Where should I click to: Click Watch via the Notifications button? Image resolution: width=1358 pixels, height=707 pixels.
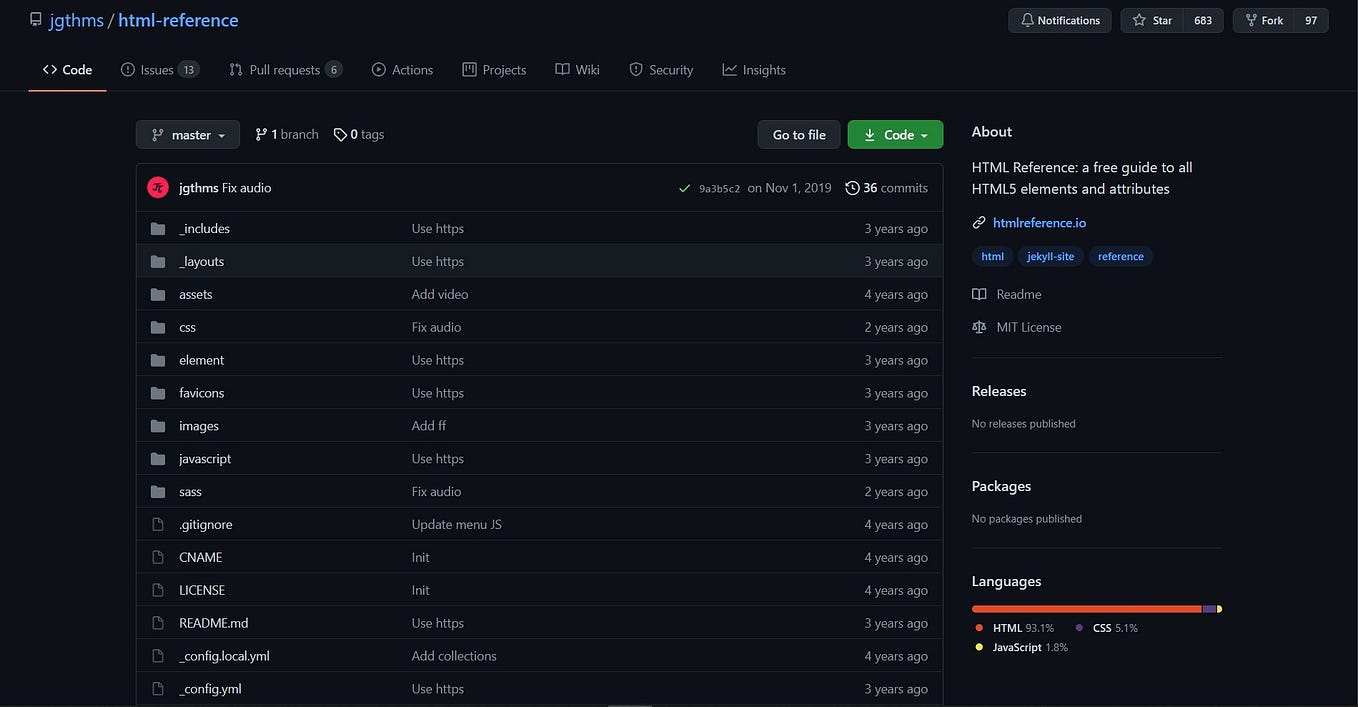tap(1059, 20)
